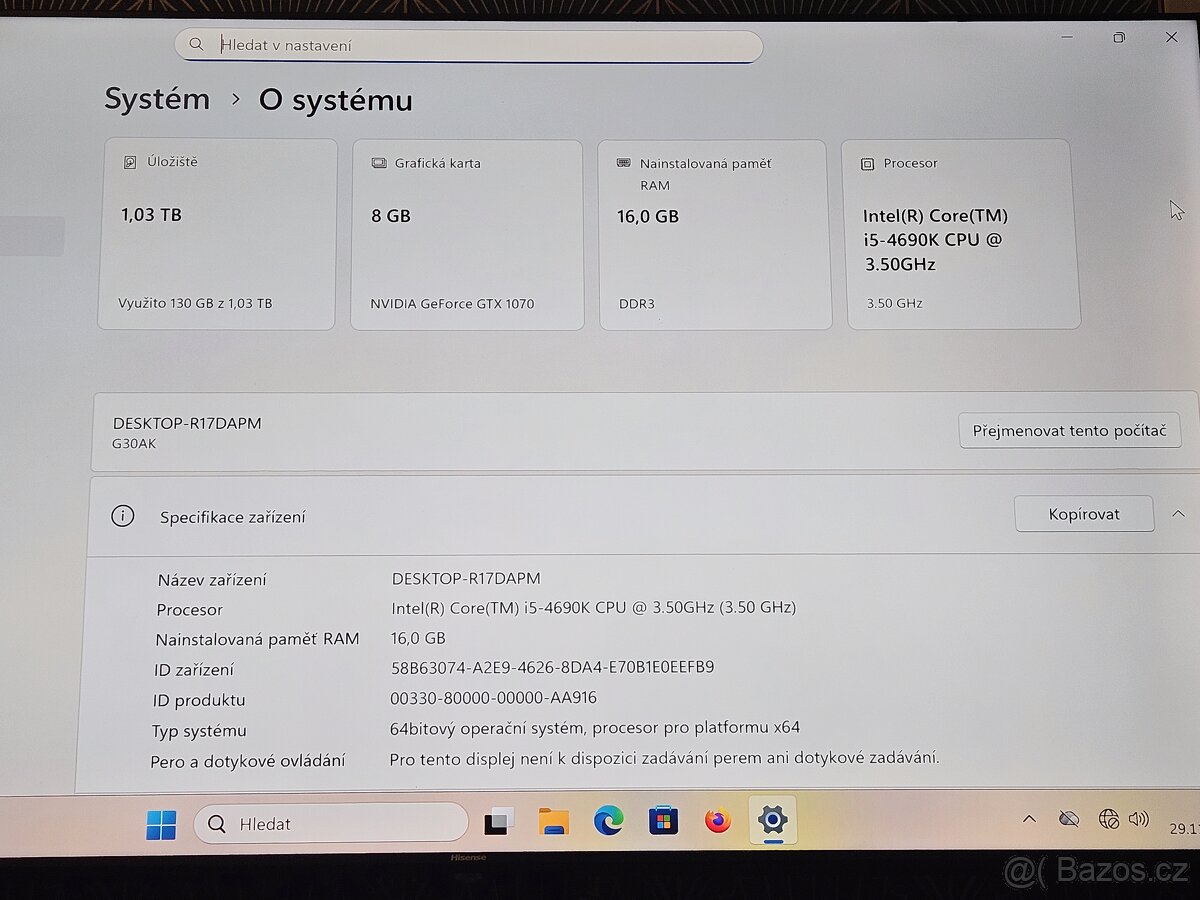Click the taskbar Hledat search box

point(330,823)
